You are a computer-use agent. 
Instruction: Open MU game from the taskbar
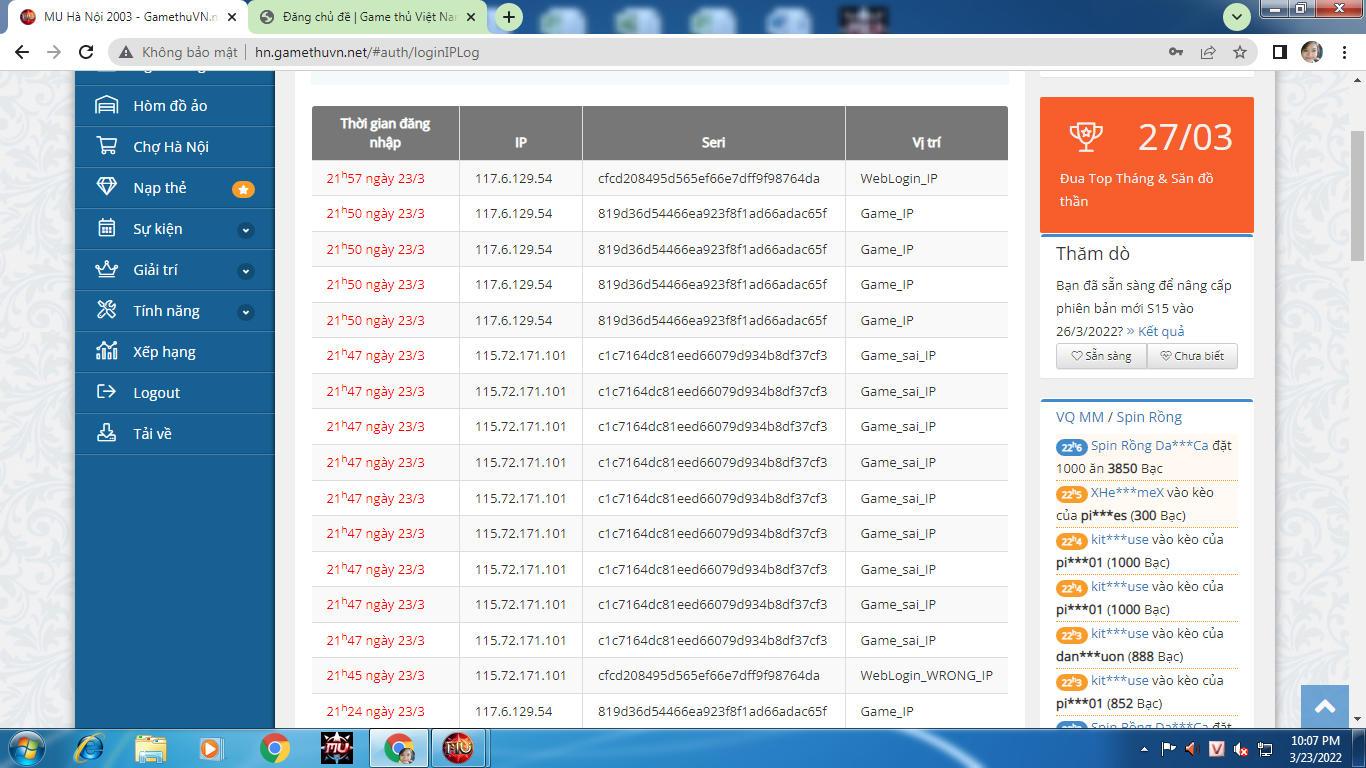tap(336, 748)
